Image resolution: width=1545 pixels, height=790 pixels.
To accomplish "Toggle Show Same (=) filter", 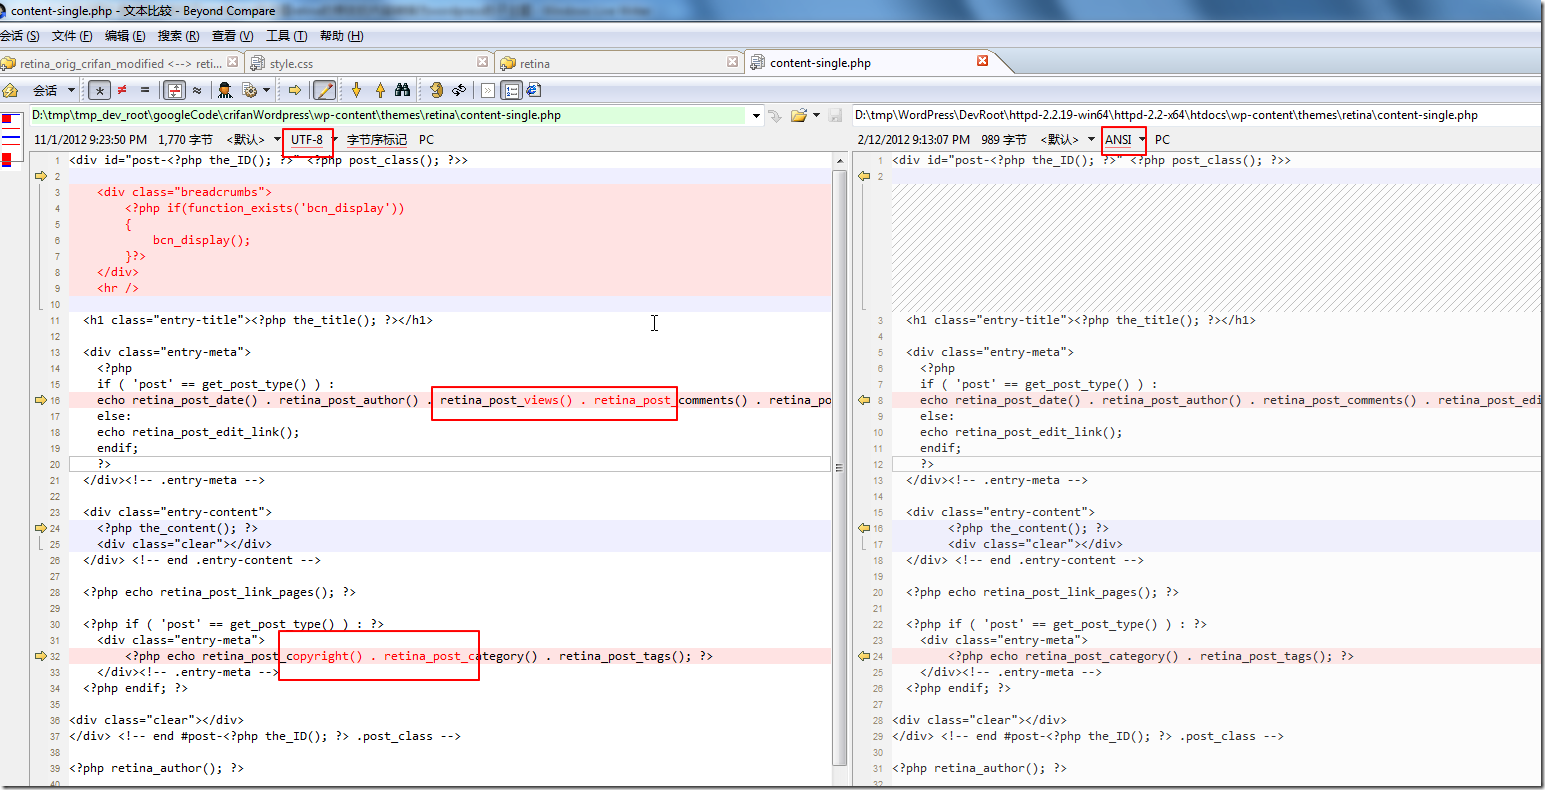I will 145,90.
